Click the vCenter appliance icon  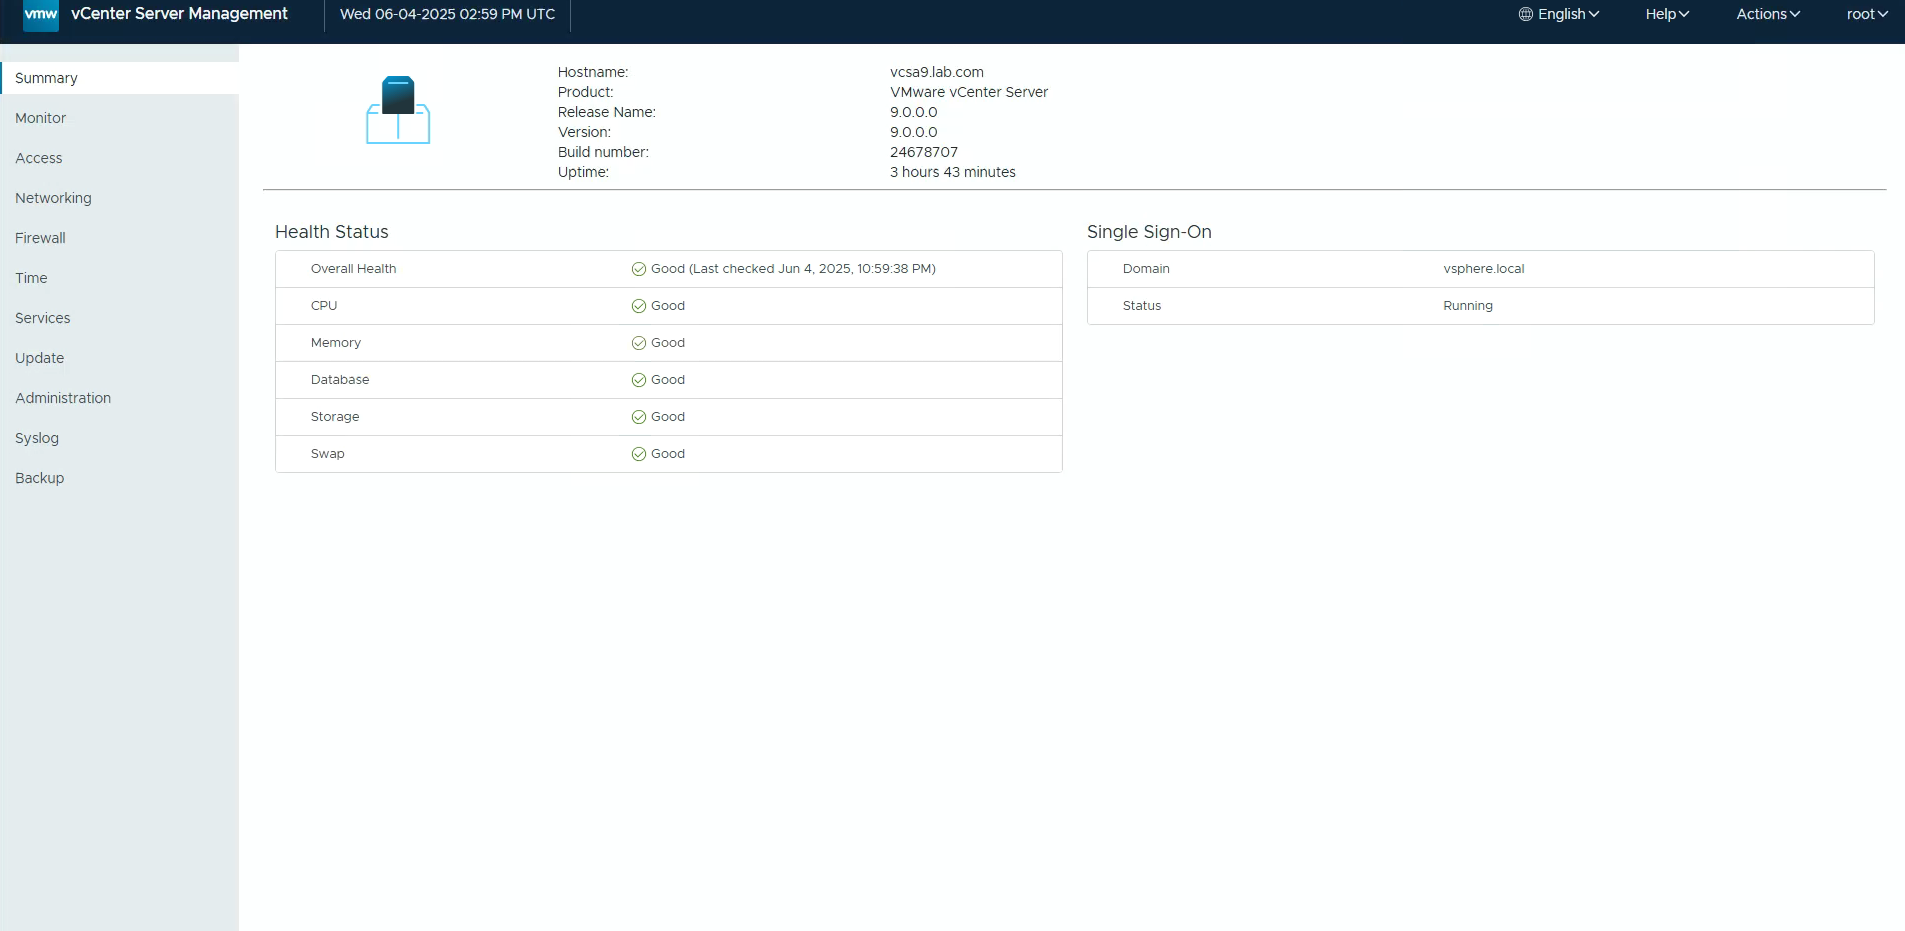(398, 110)
